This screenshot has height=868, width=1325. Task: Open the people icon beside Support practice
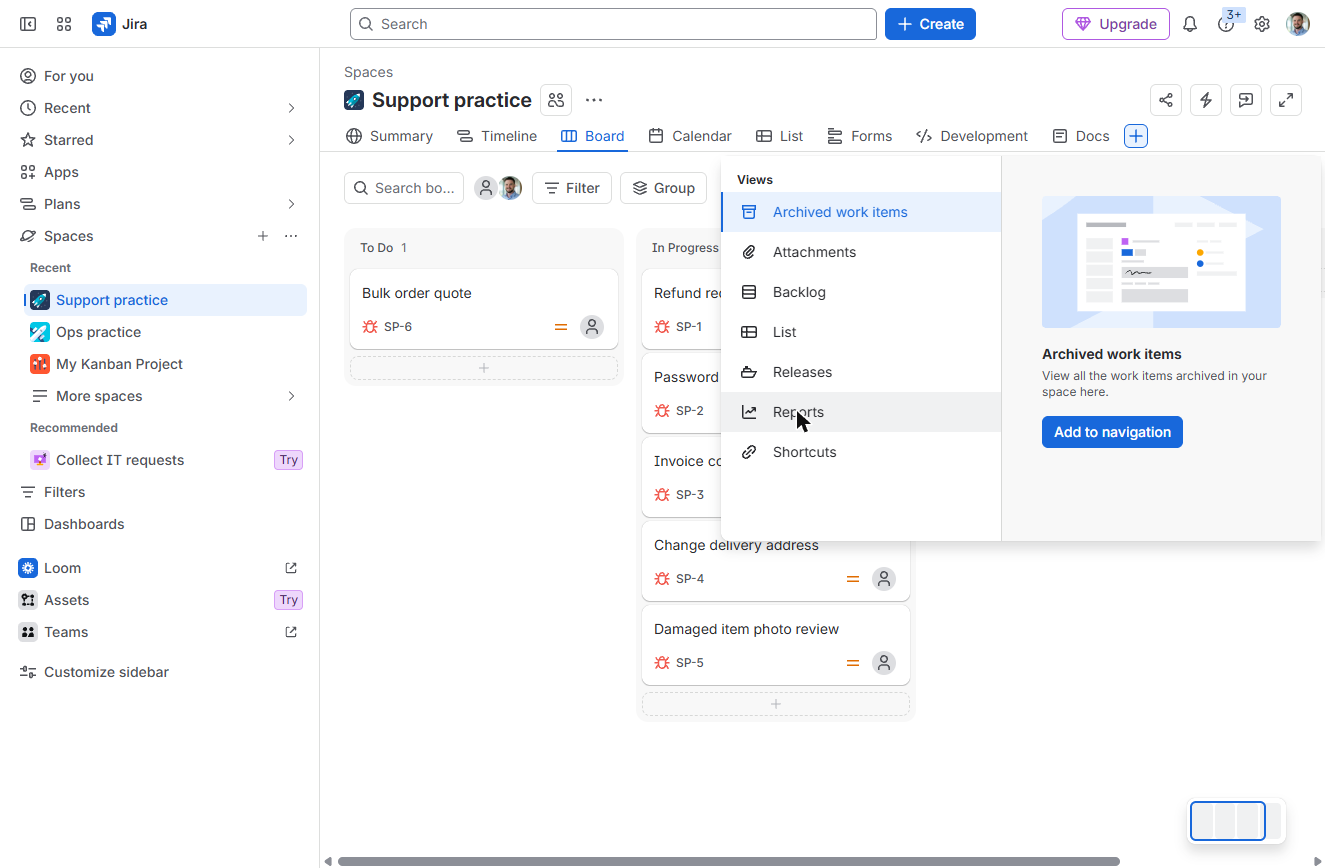point(556,100)
